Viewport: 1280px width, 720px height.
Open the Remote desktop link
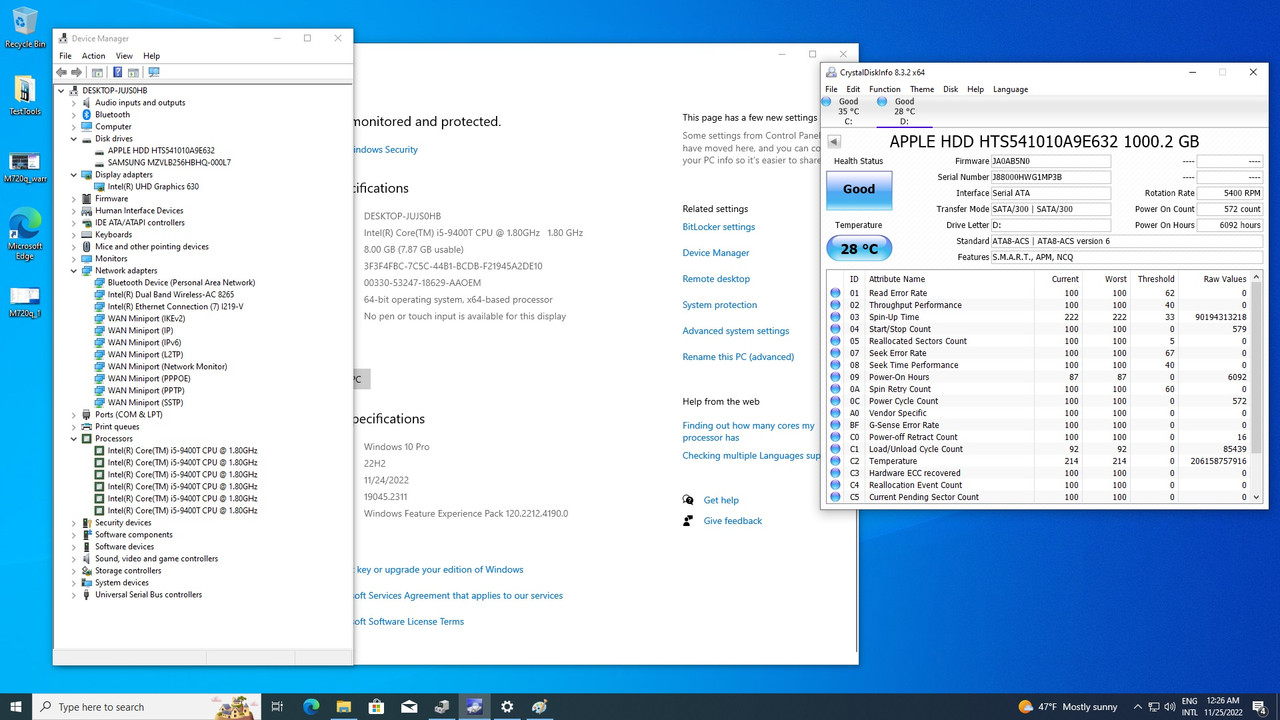coord(716,279)
